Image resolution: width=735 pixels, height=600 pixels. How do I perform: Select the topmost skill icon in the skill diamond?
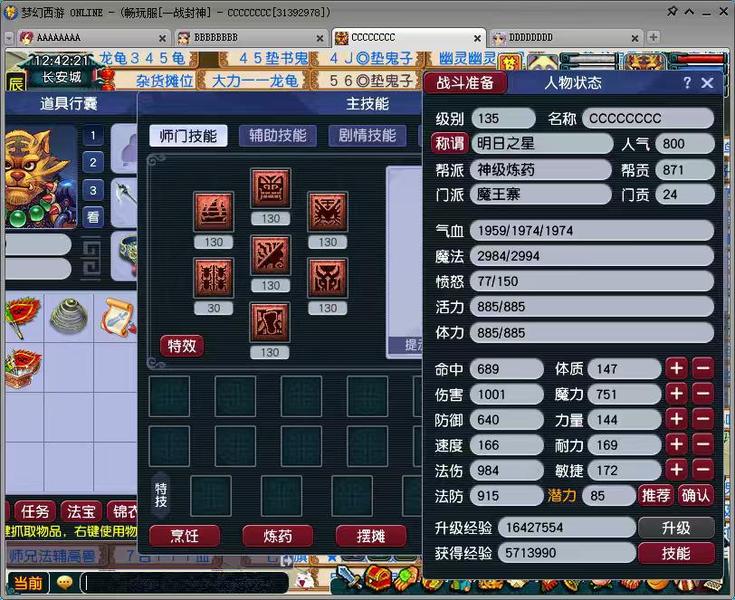click(x=270, y=188)
